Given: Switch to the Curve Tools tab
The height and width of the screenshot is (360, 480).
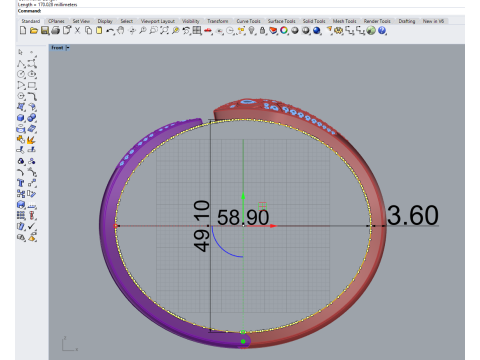Looking at the screenshot, I should [x=248, y=21].
